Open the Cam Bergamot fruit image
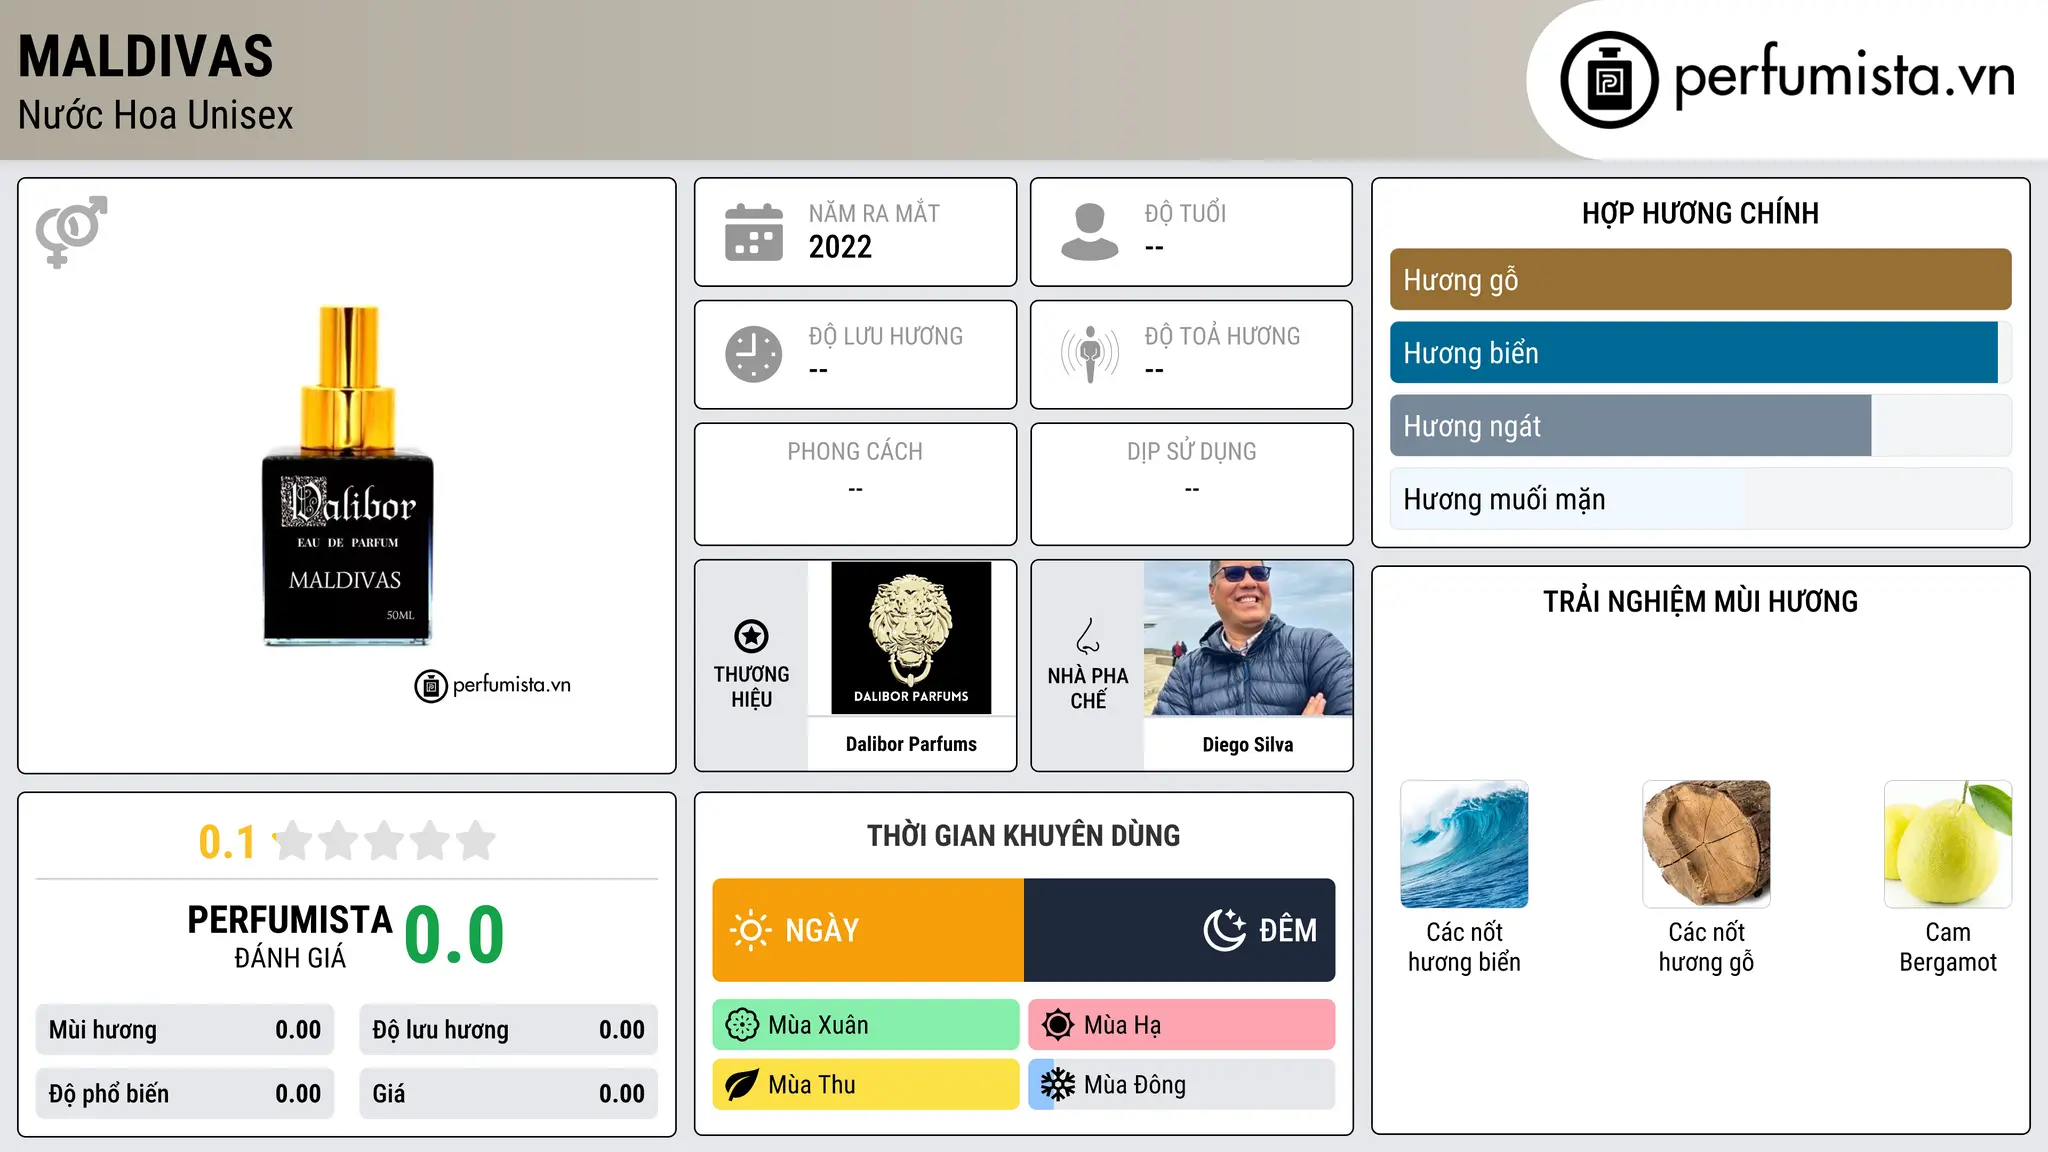 pyautogui.click(x=1948, y=844)
